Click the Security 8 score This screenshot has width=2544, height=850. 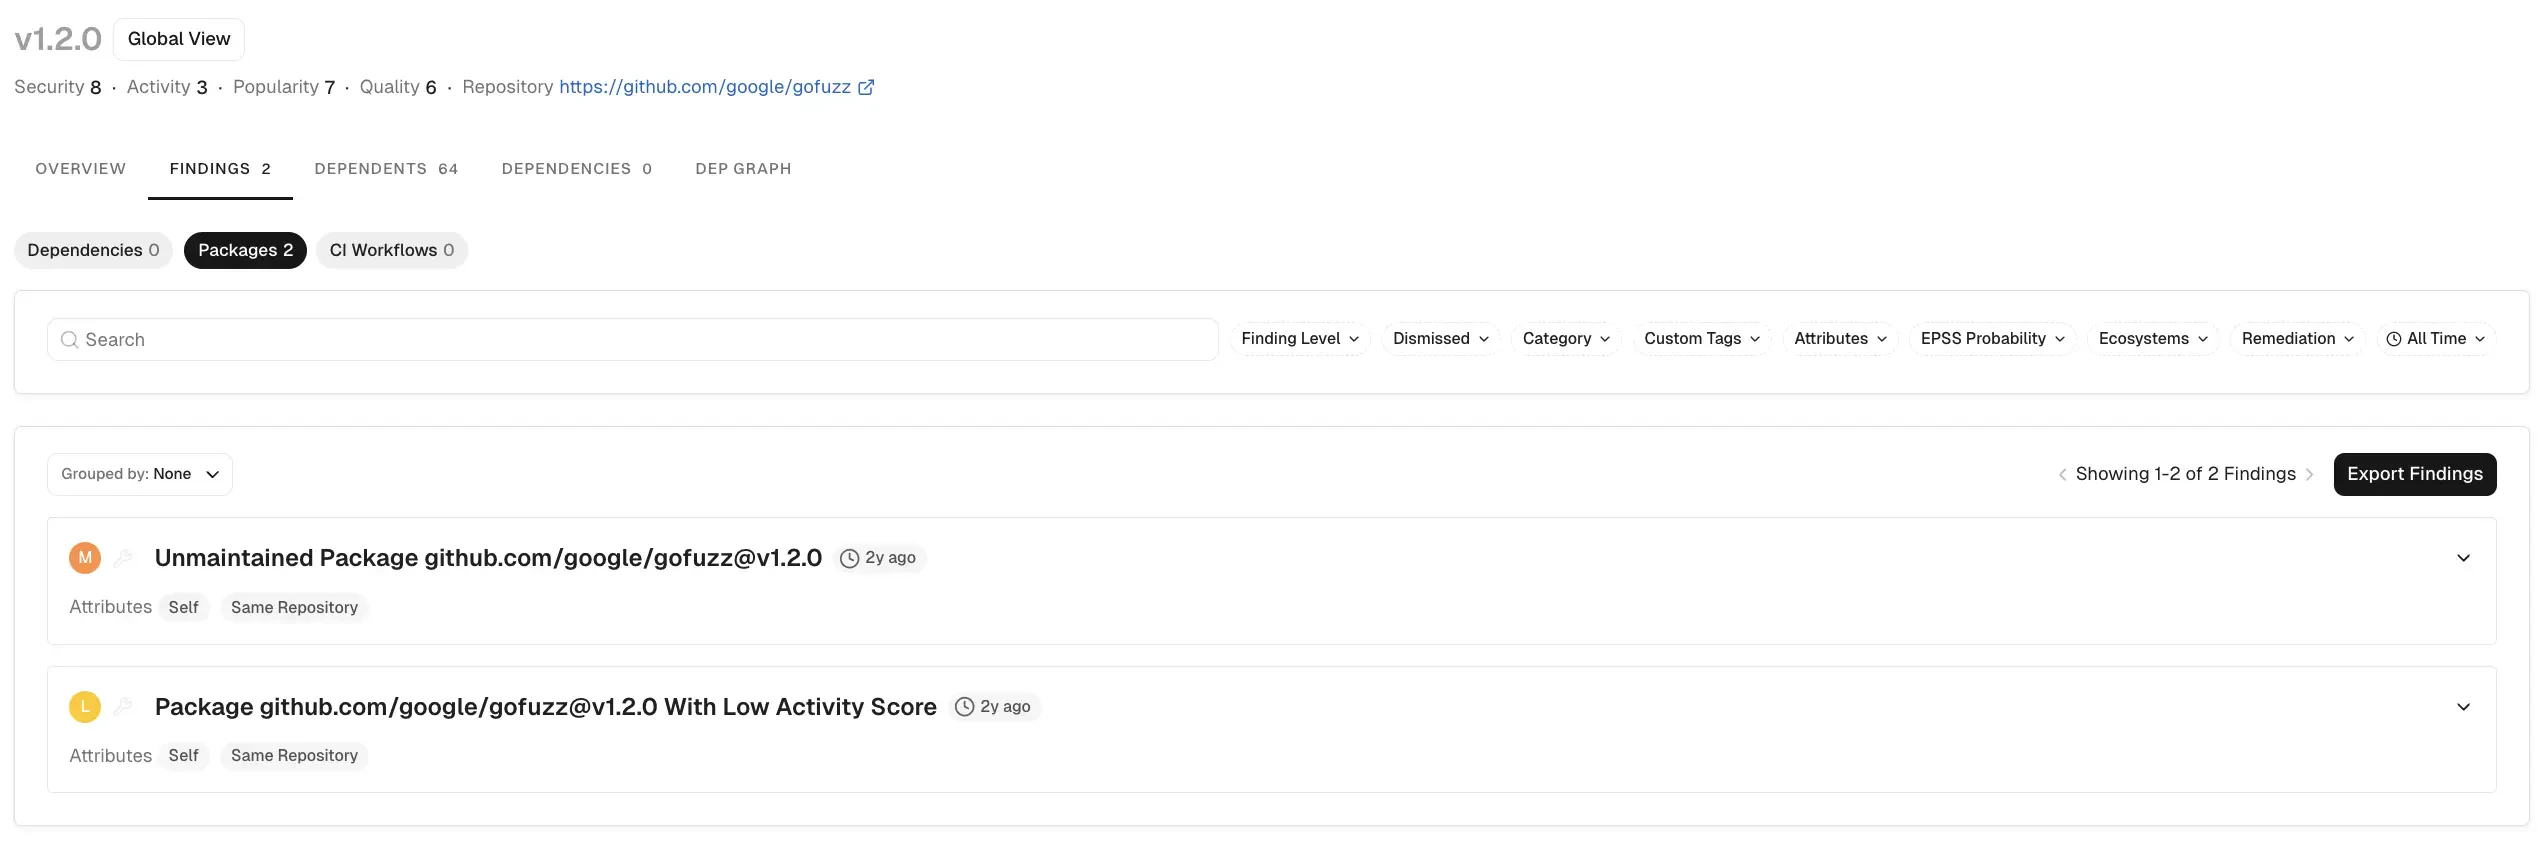(58, 87)
